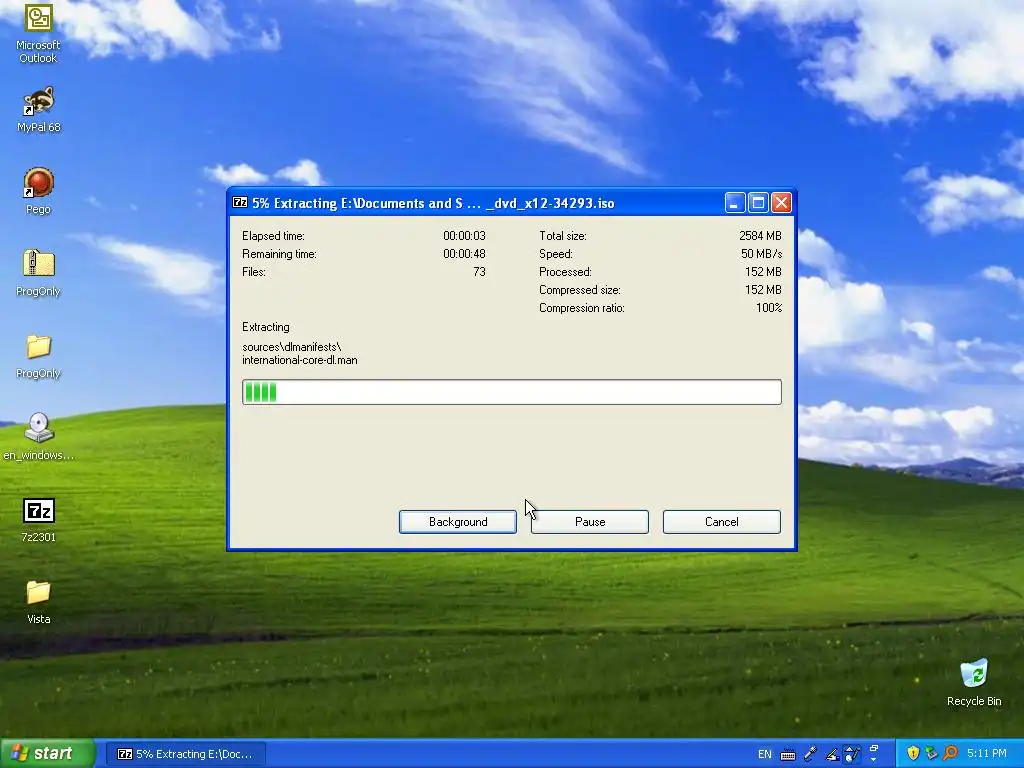
Task: Click the language bar handwriting icon
Action: pos(832,754)
